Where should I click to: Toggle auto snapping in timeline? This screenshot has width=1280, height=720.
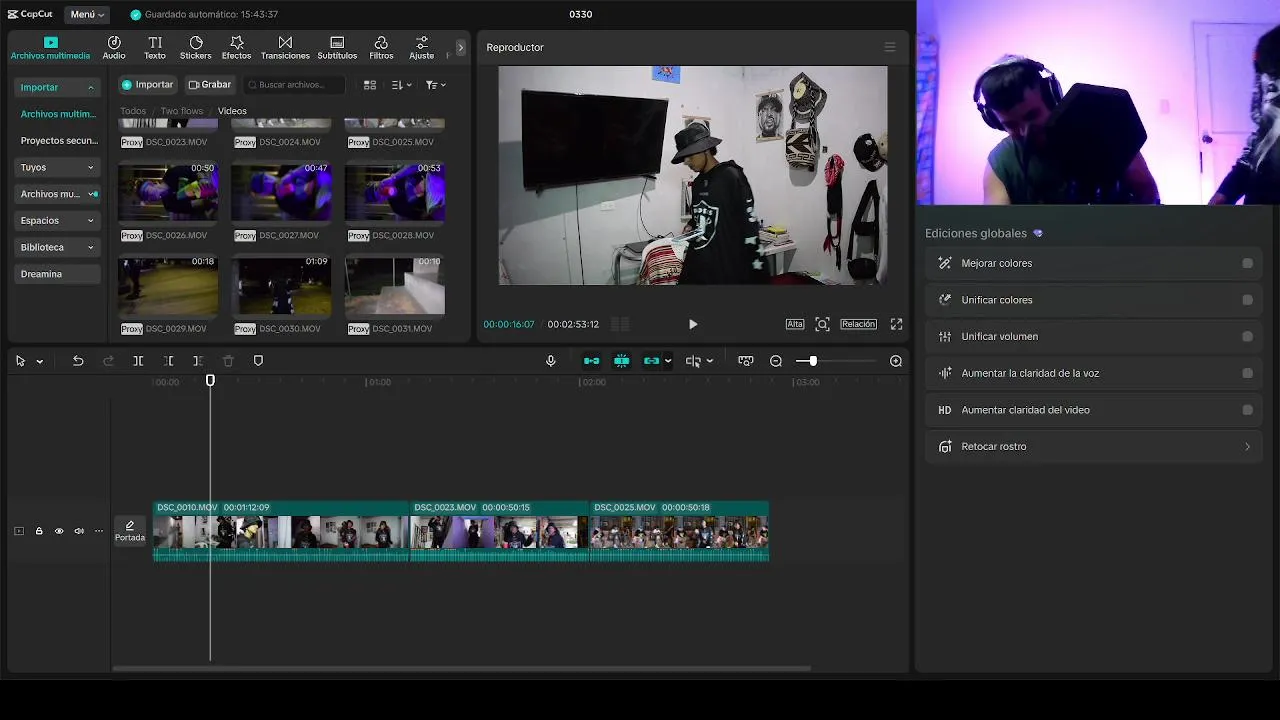pos(622,361)
